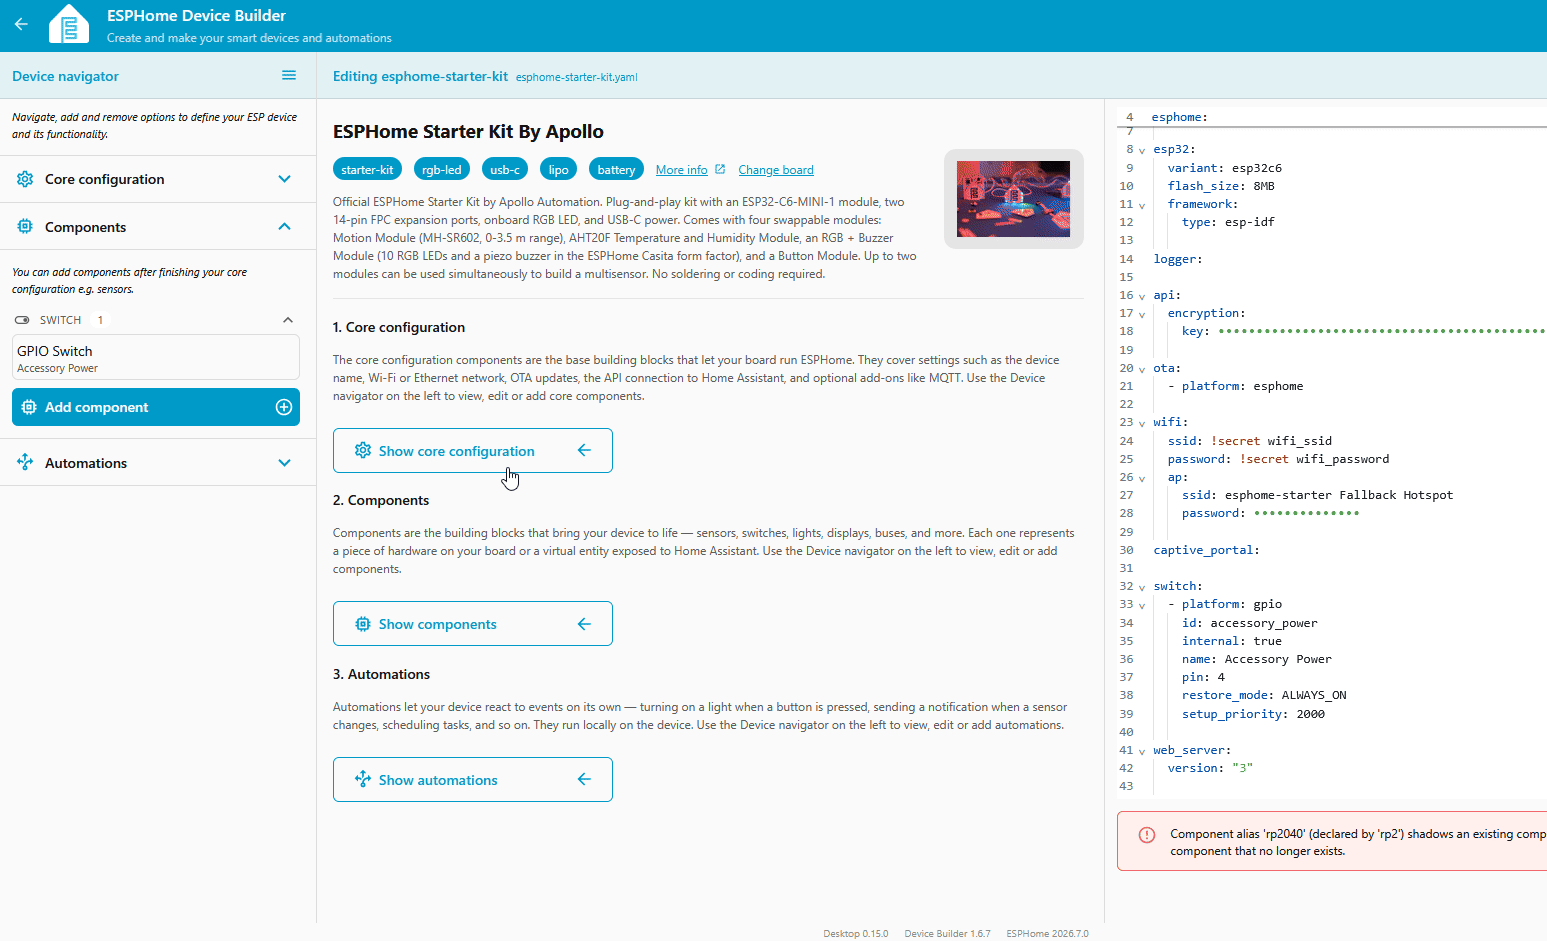
Task: Click Show core configuration button
Action: (473, 451)
